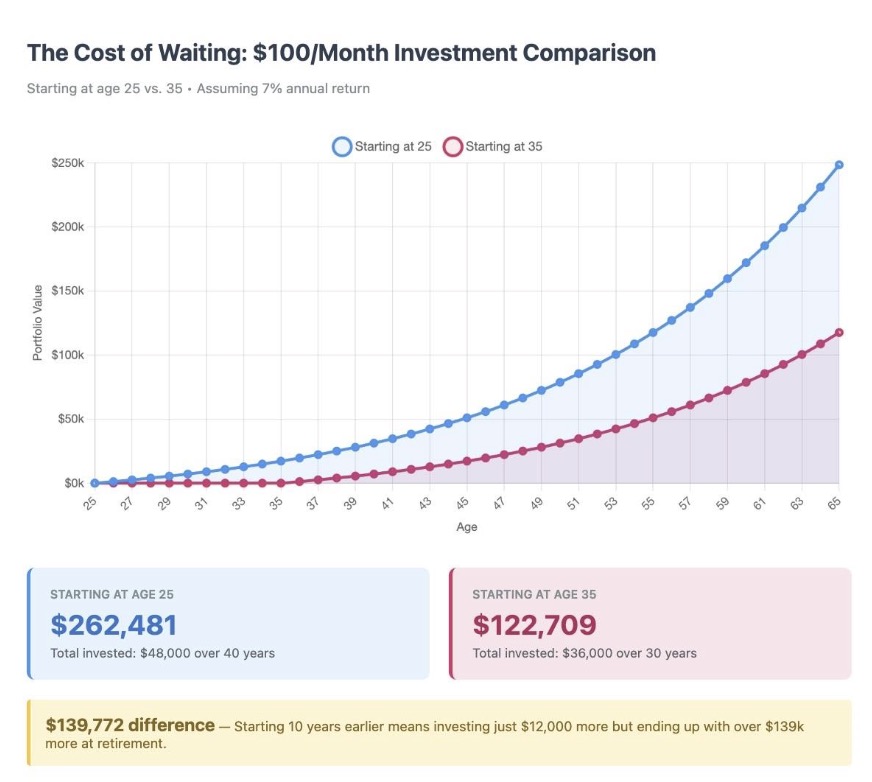Click the $262,481 total value

[x=113, y=625]
